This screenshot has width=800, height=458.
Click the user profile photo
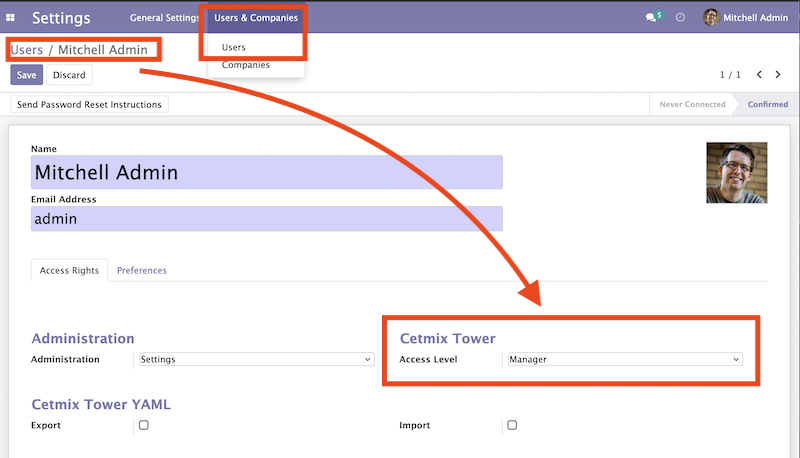tap(736, 172)
